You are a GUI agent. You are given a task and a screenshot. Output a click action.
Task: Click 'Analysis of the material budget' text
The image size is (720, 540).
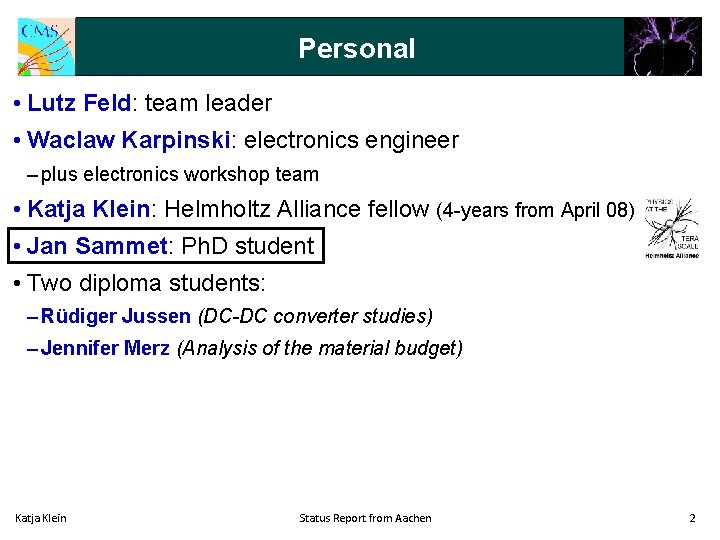point(320,349)
